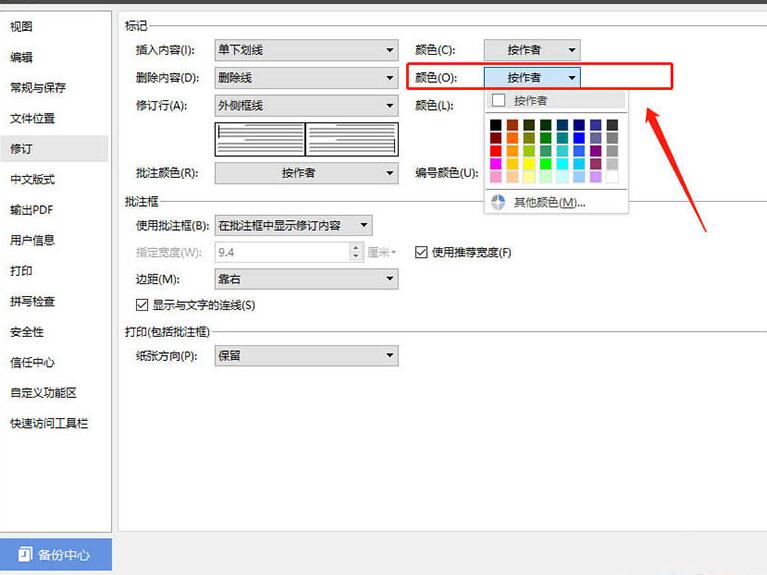
Task: Open 颜色(C) color dropdown
Action: click(x=532, y=50)
